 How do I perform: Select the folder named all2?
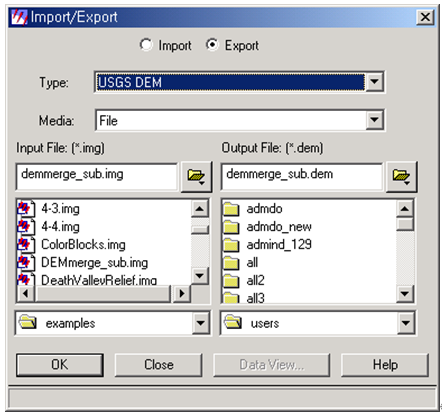click(255, 281)
